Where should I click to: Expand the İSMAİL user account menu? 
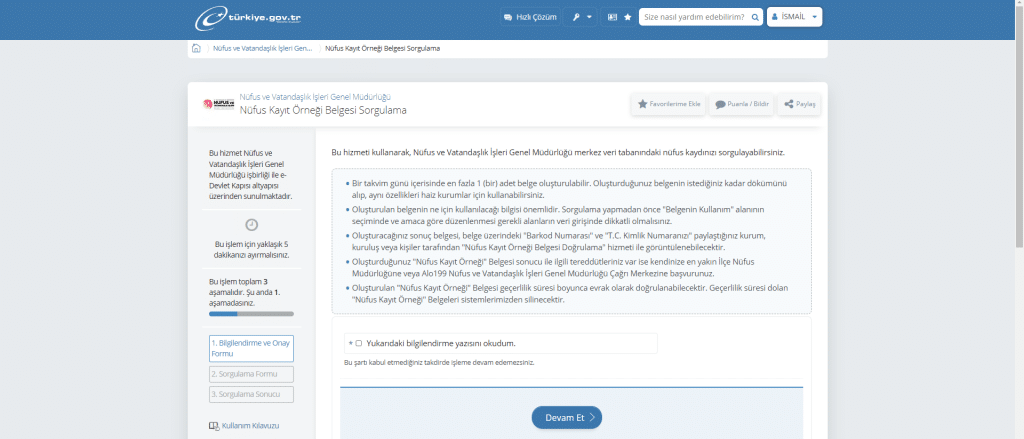[795, 17]
